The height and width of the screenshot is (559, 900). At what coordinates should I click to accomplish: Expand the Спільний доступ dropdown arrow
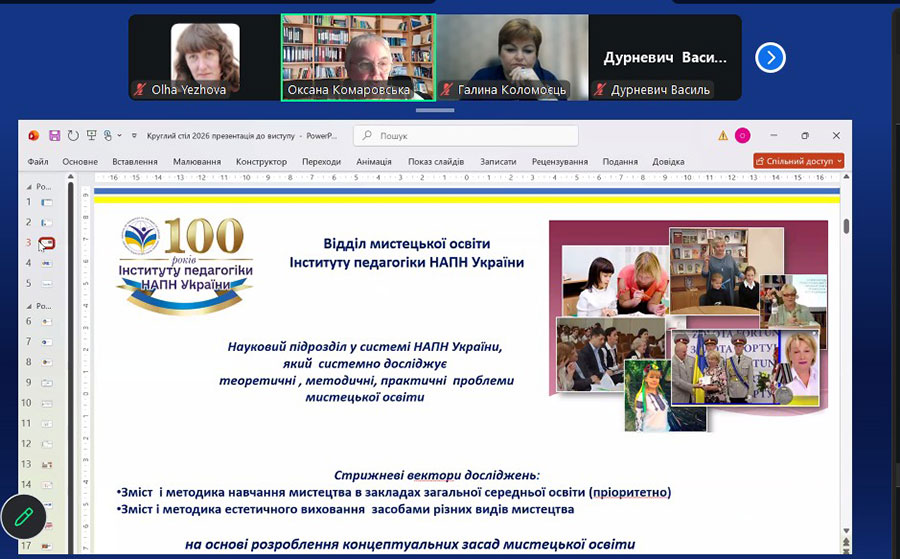[839, 161]
